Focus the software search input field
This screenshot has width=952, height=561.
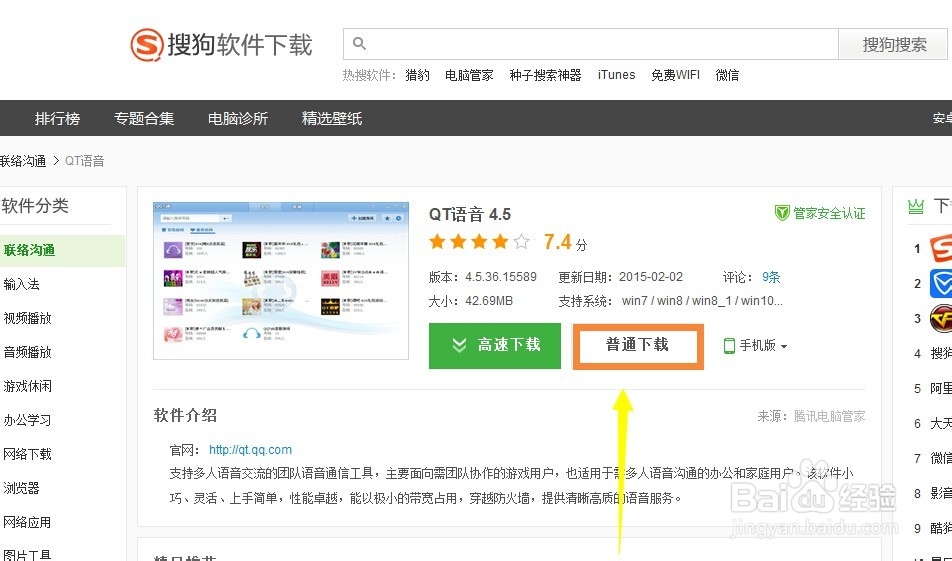pyautogui.click(x=591, y=44)
